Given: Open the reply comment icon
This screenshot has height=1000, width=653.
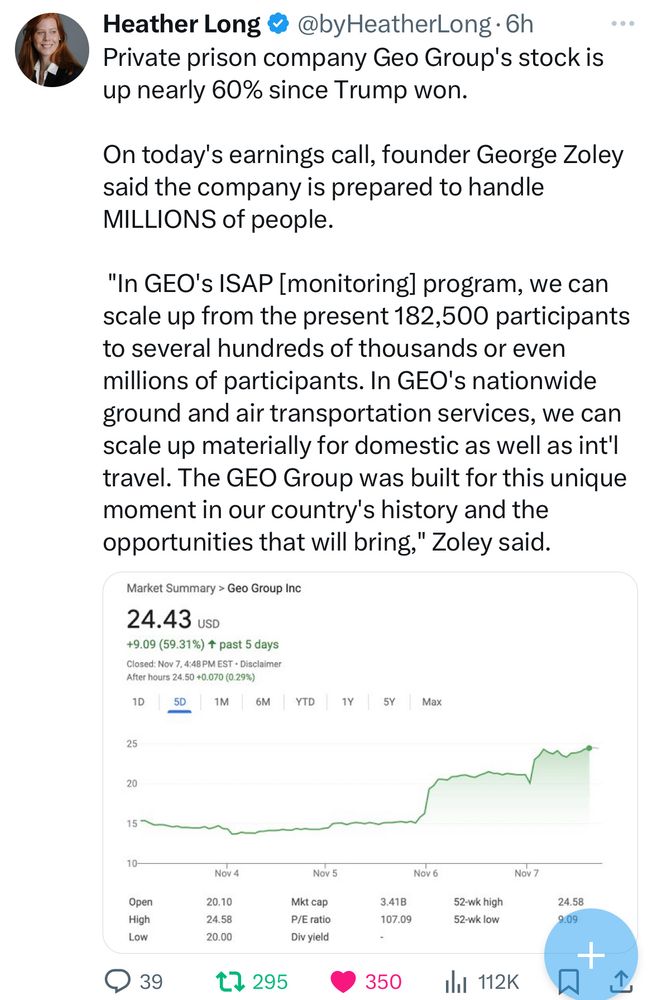Looking at the screenshot, I should [119, 982].
